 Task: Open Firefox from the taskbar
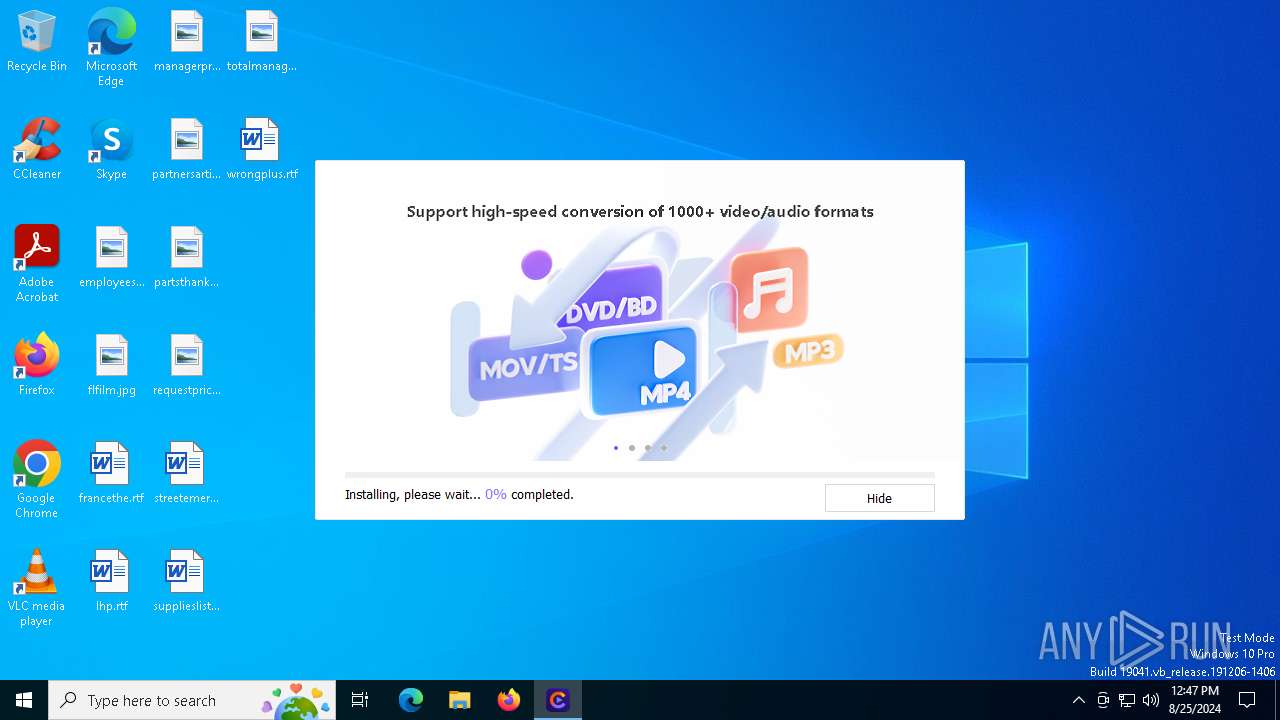tap(508, 700)
